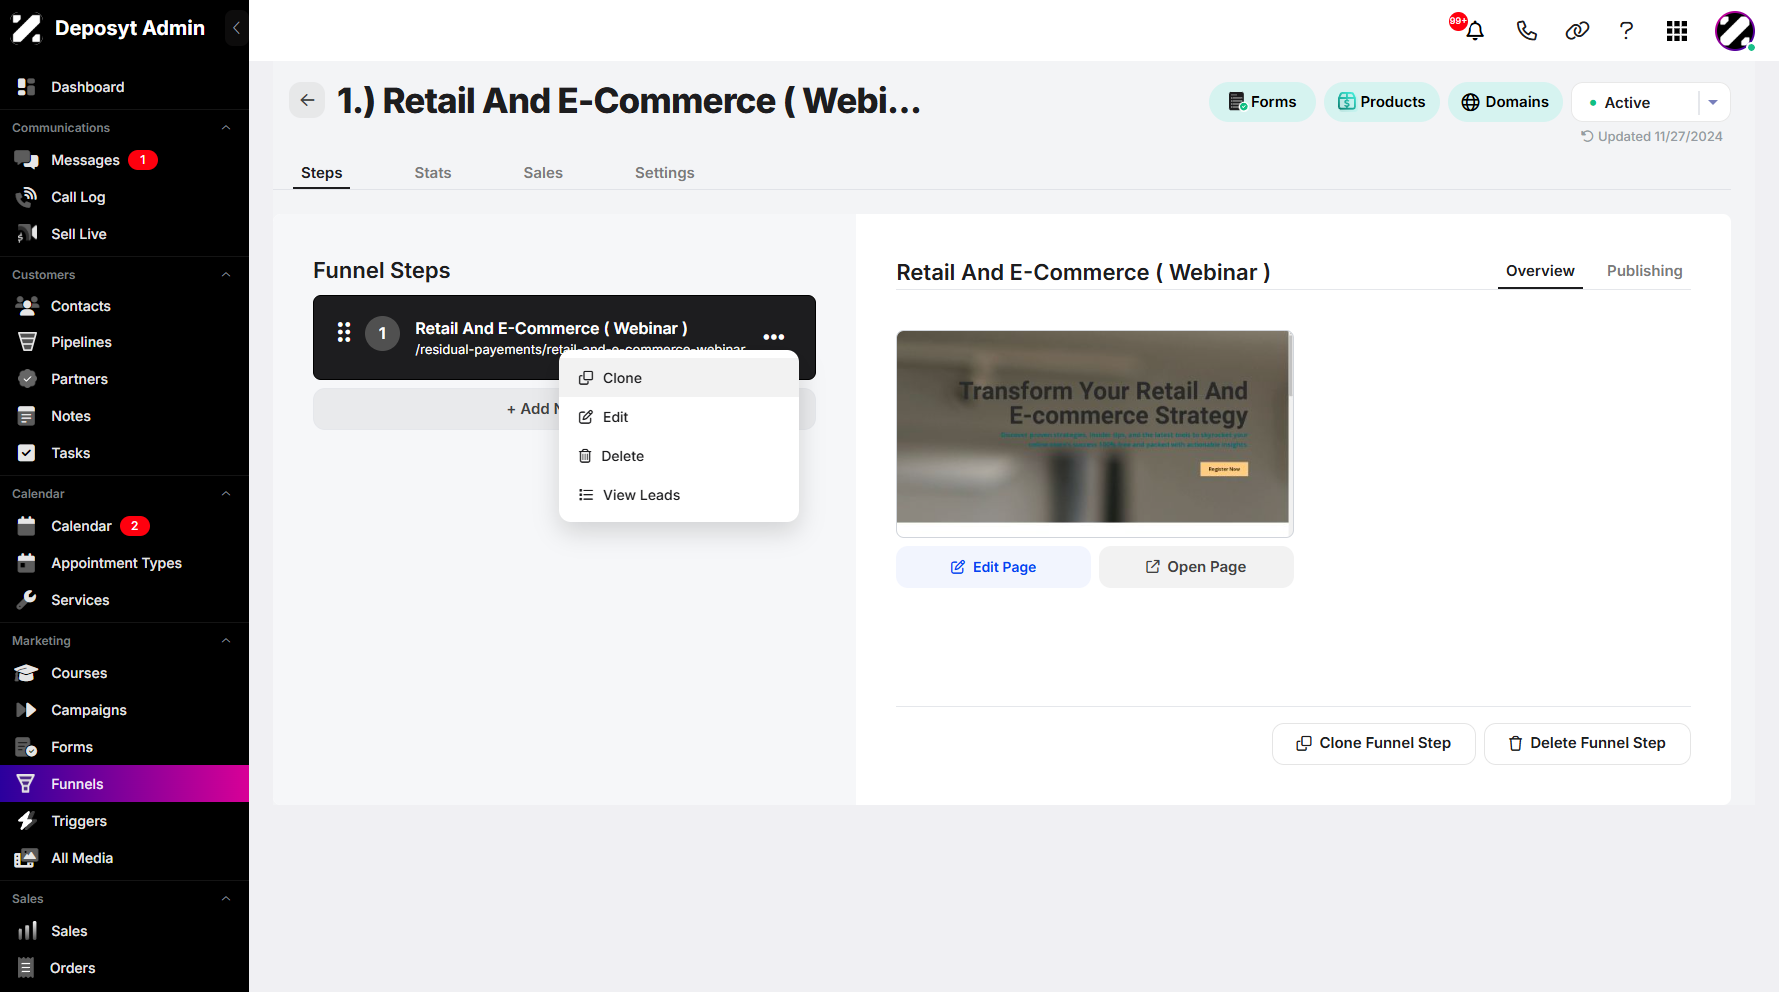Open the notifications bell icon
Screen dimensions: 1779x992
coord(1474,30)
